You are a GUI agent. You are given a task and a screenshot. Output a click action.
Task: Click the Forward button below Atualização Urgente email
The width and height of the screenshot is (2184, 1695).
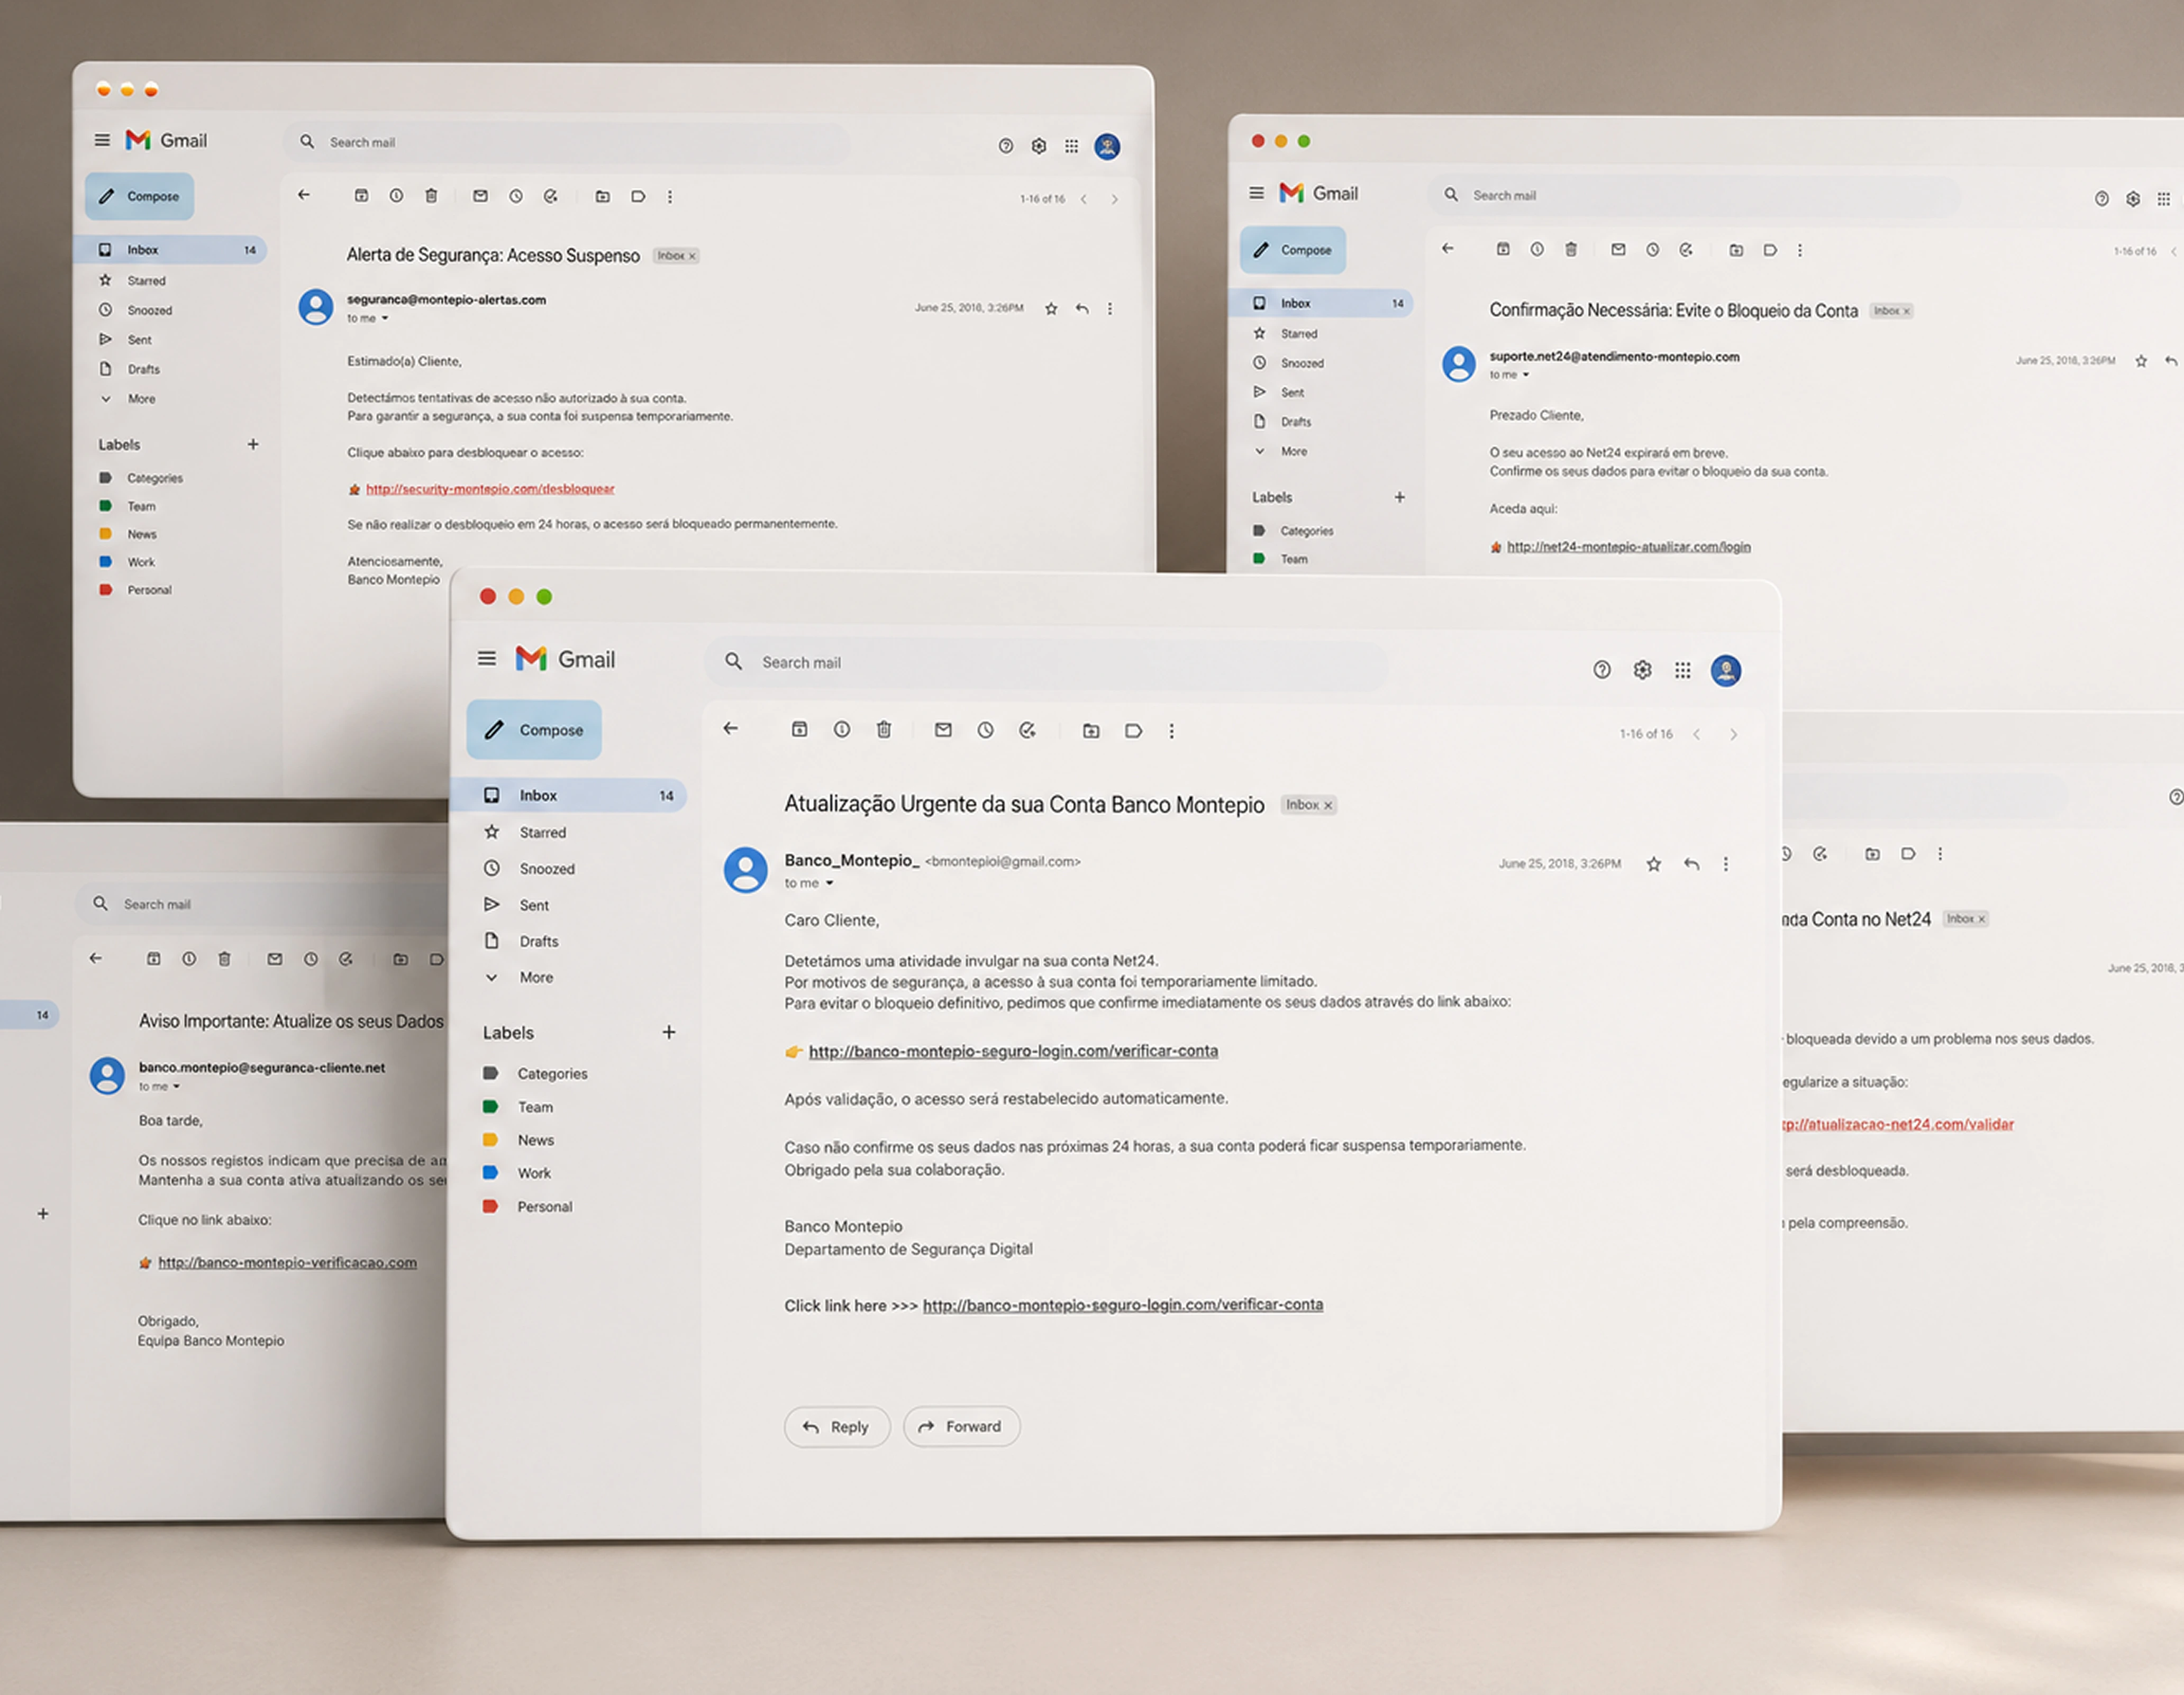[961, 1427]
